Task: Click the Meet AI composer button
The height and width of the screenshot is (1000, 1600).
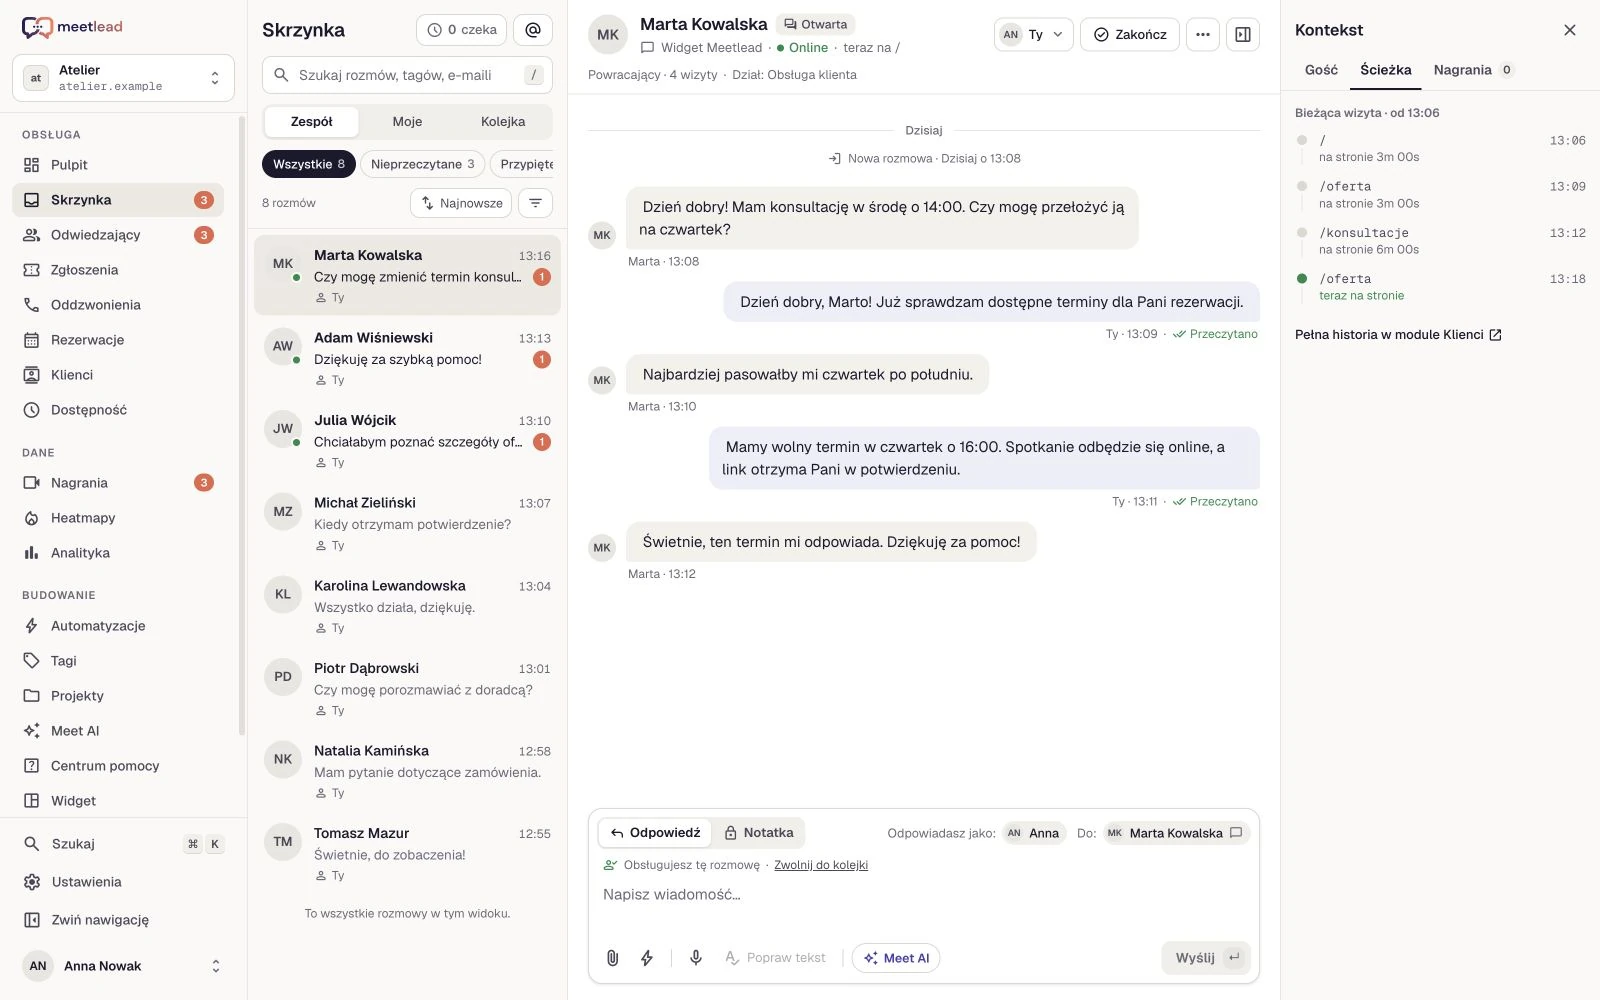Action: click(x=896, y=958)
